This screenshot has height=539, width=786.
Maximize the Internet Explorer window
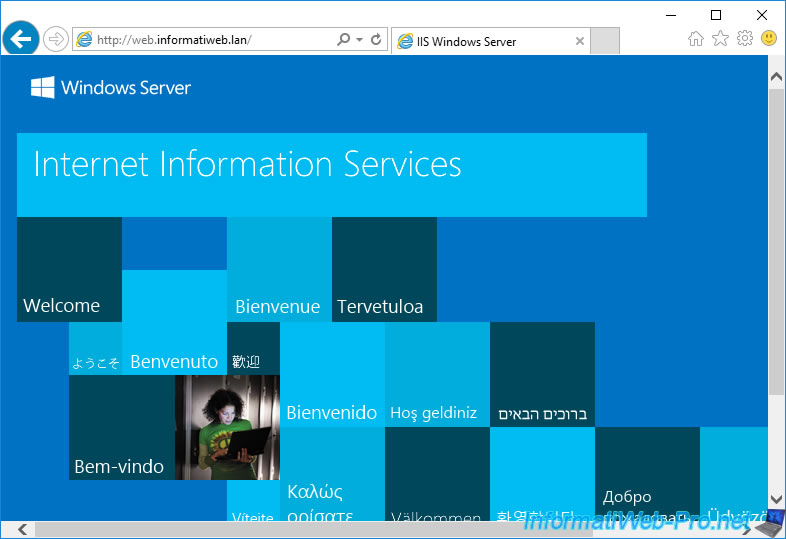716,15
